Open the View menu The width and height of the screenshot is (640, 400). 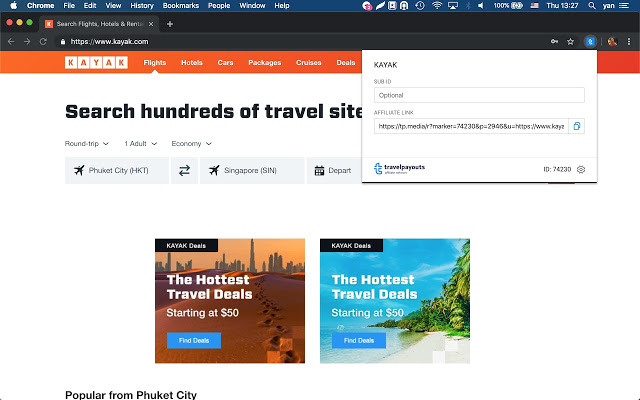point(113,5)
